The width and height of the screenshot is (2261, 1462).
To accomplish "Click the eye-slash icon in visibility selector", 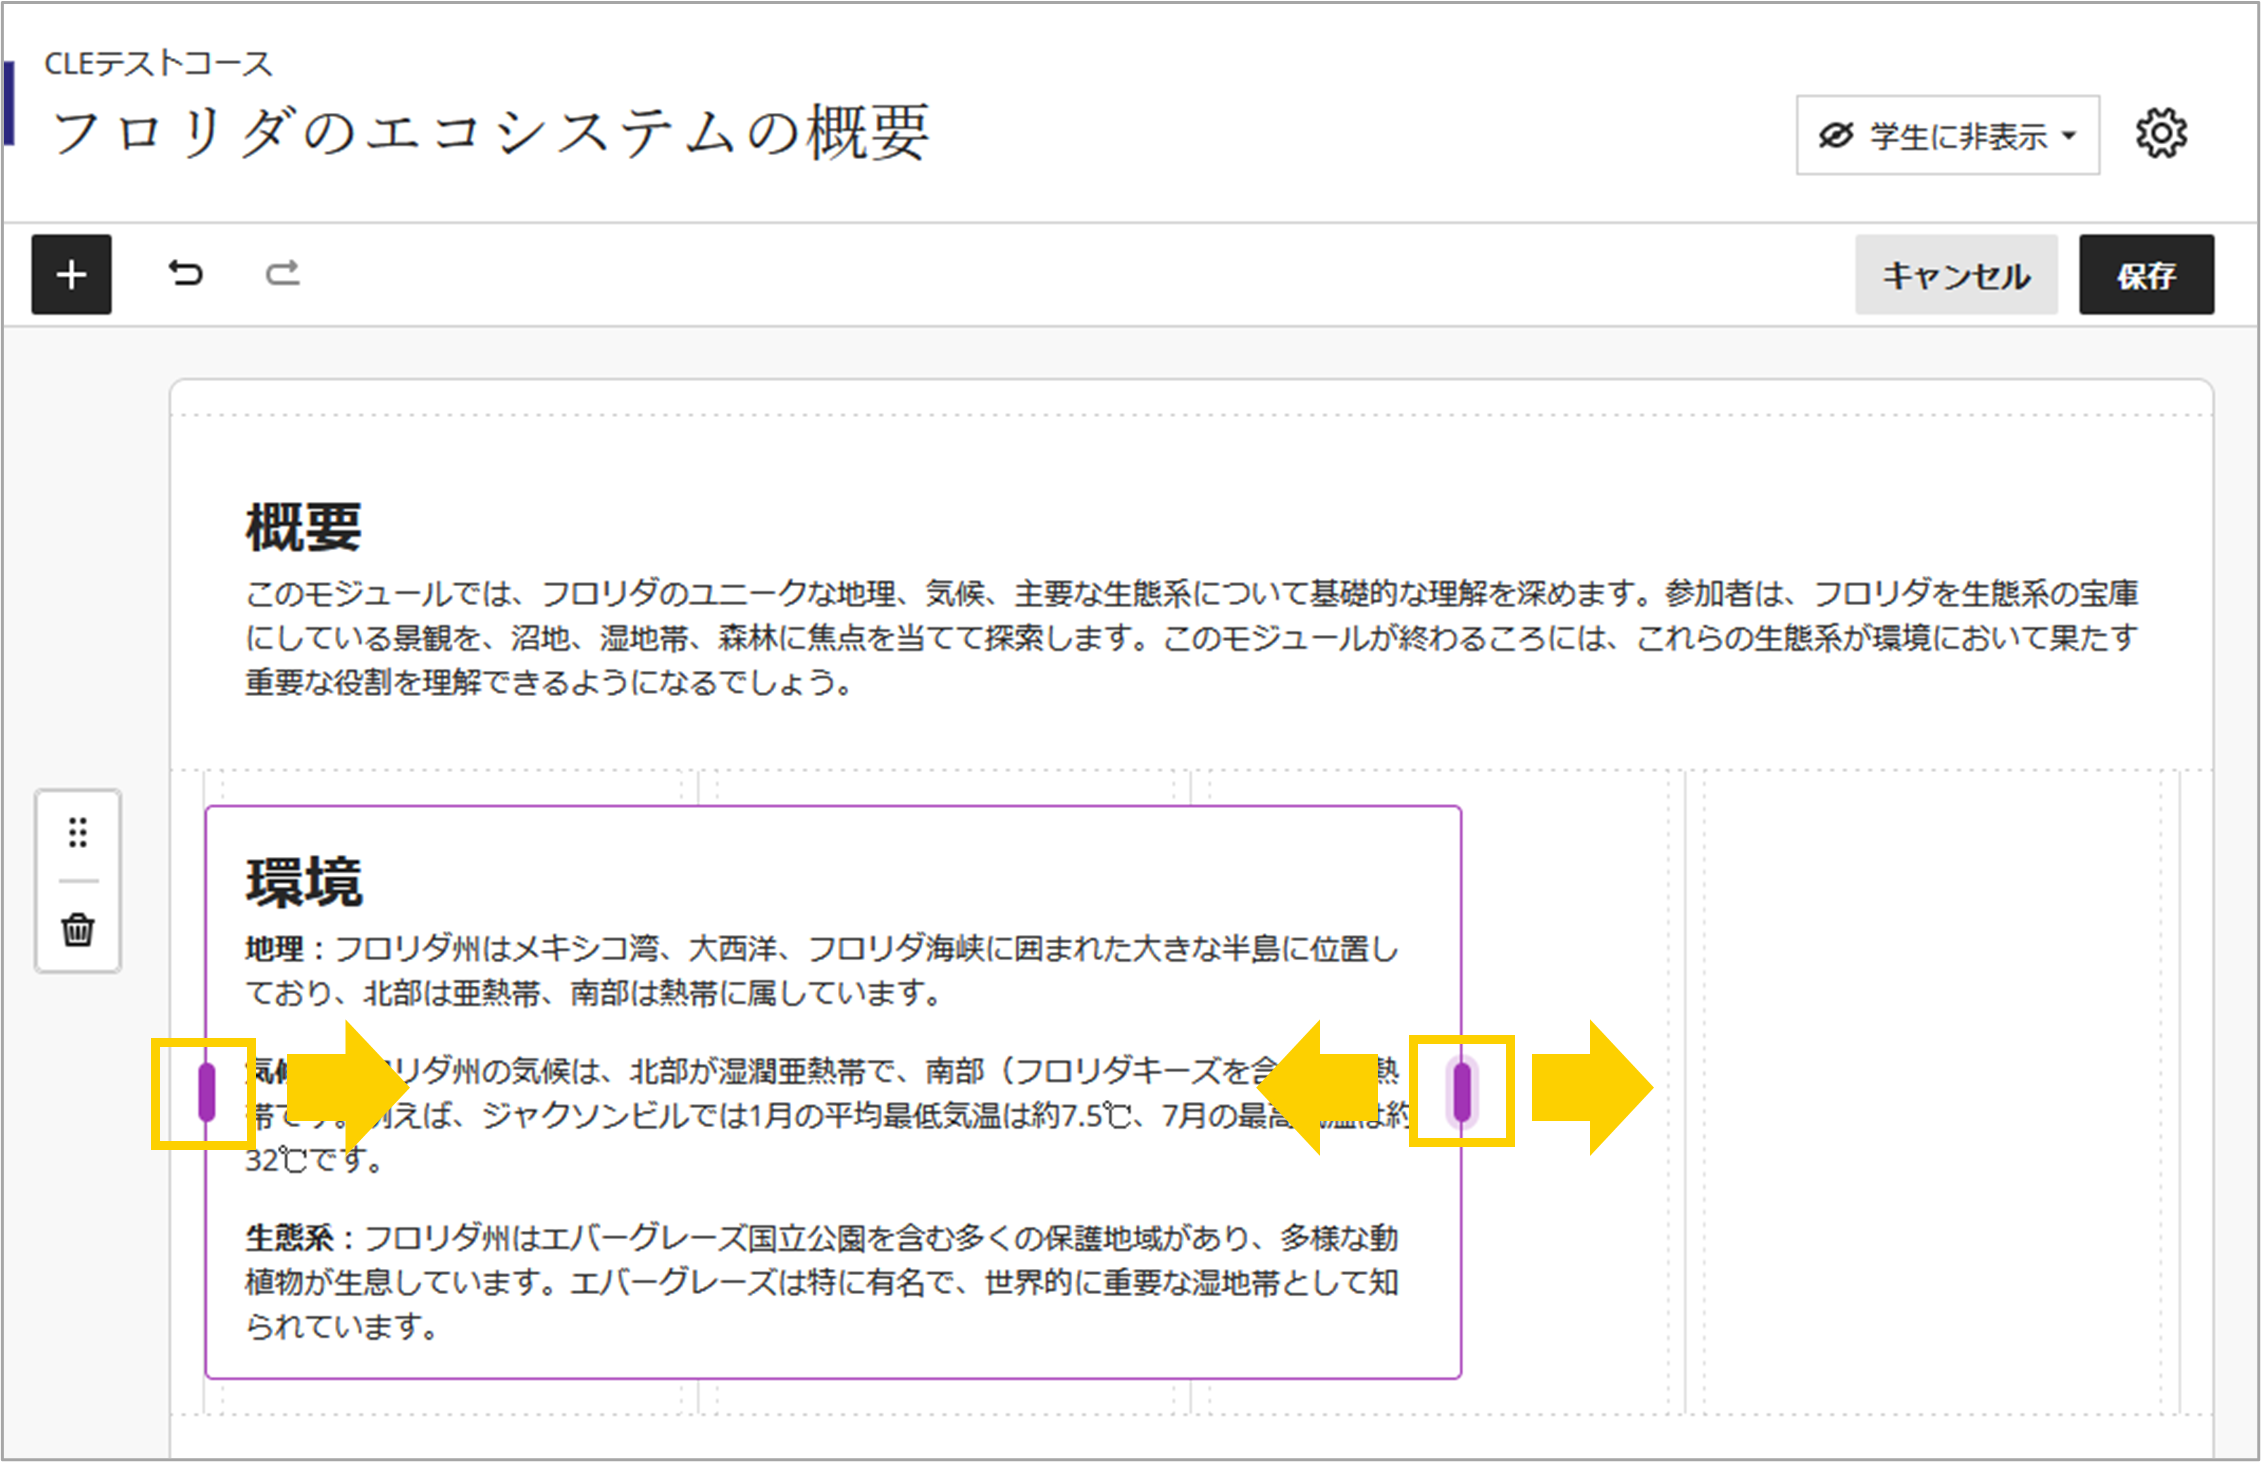I will point(1836,136).
